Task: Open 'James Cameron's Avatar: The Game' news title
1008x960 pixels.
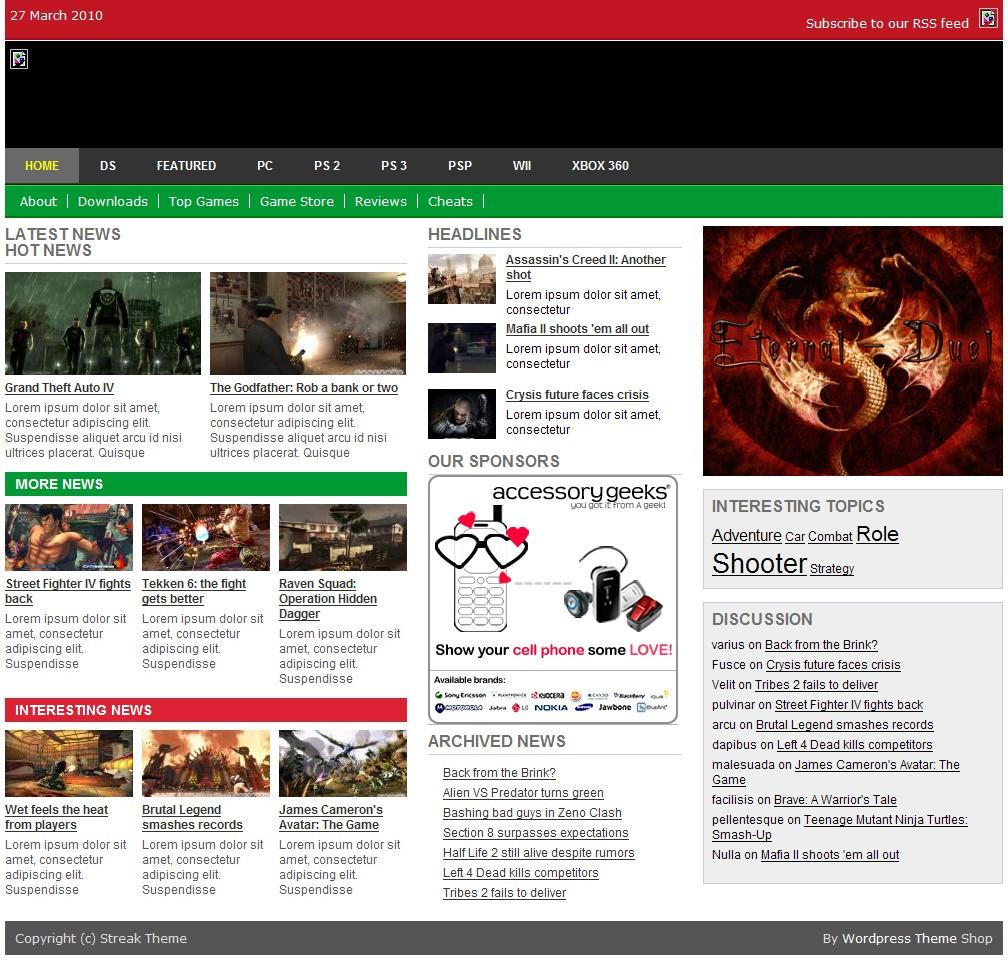Action: (331, 817)
